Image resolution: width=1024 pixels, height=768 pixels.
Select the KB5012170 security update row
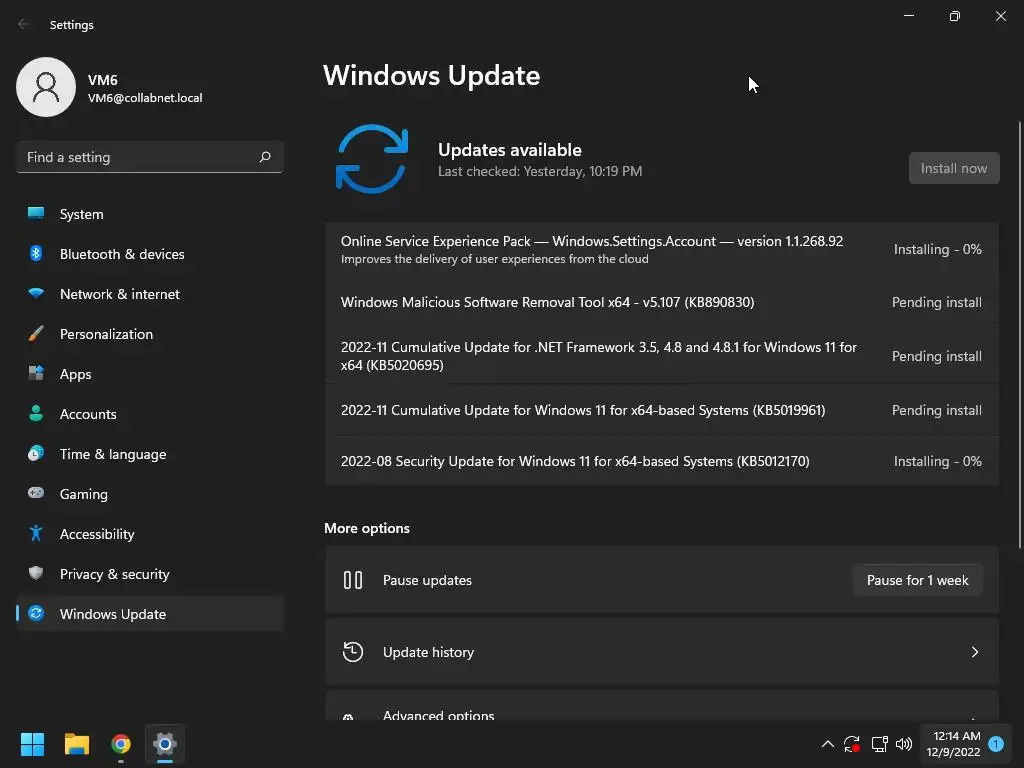(662, 461)
